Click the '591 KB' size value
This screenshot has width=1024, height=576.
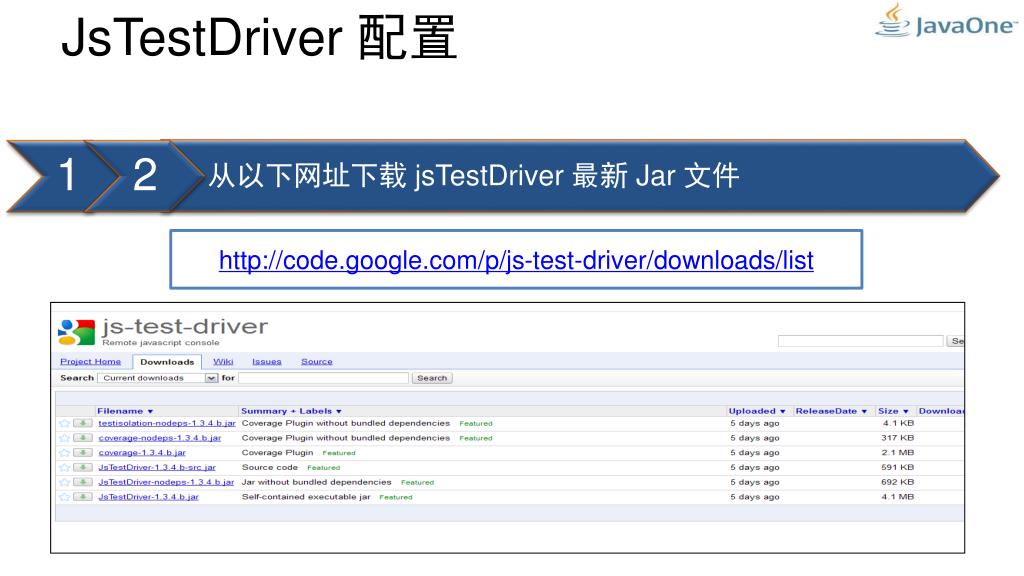[x=897, y=468]
